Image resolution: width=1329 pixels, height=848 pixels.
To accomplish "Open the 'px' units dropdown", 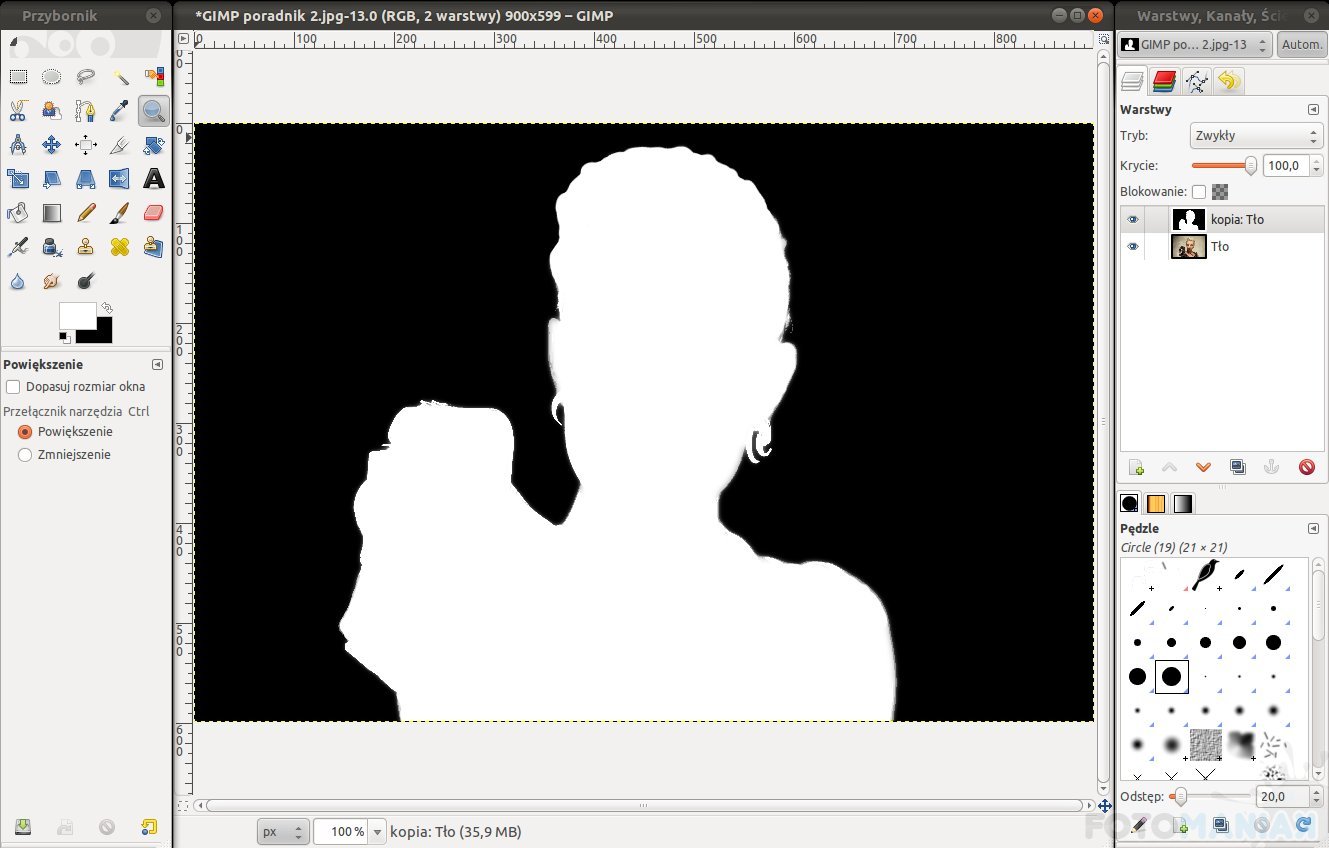I will [x=283, y=832].
